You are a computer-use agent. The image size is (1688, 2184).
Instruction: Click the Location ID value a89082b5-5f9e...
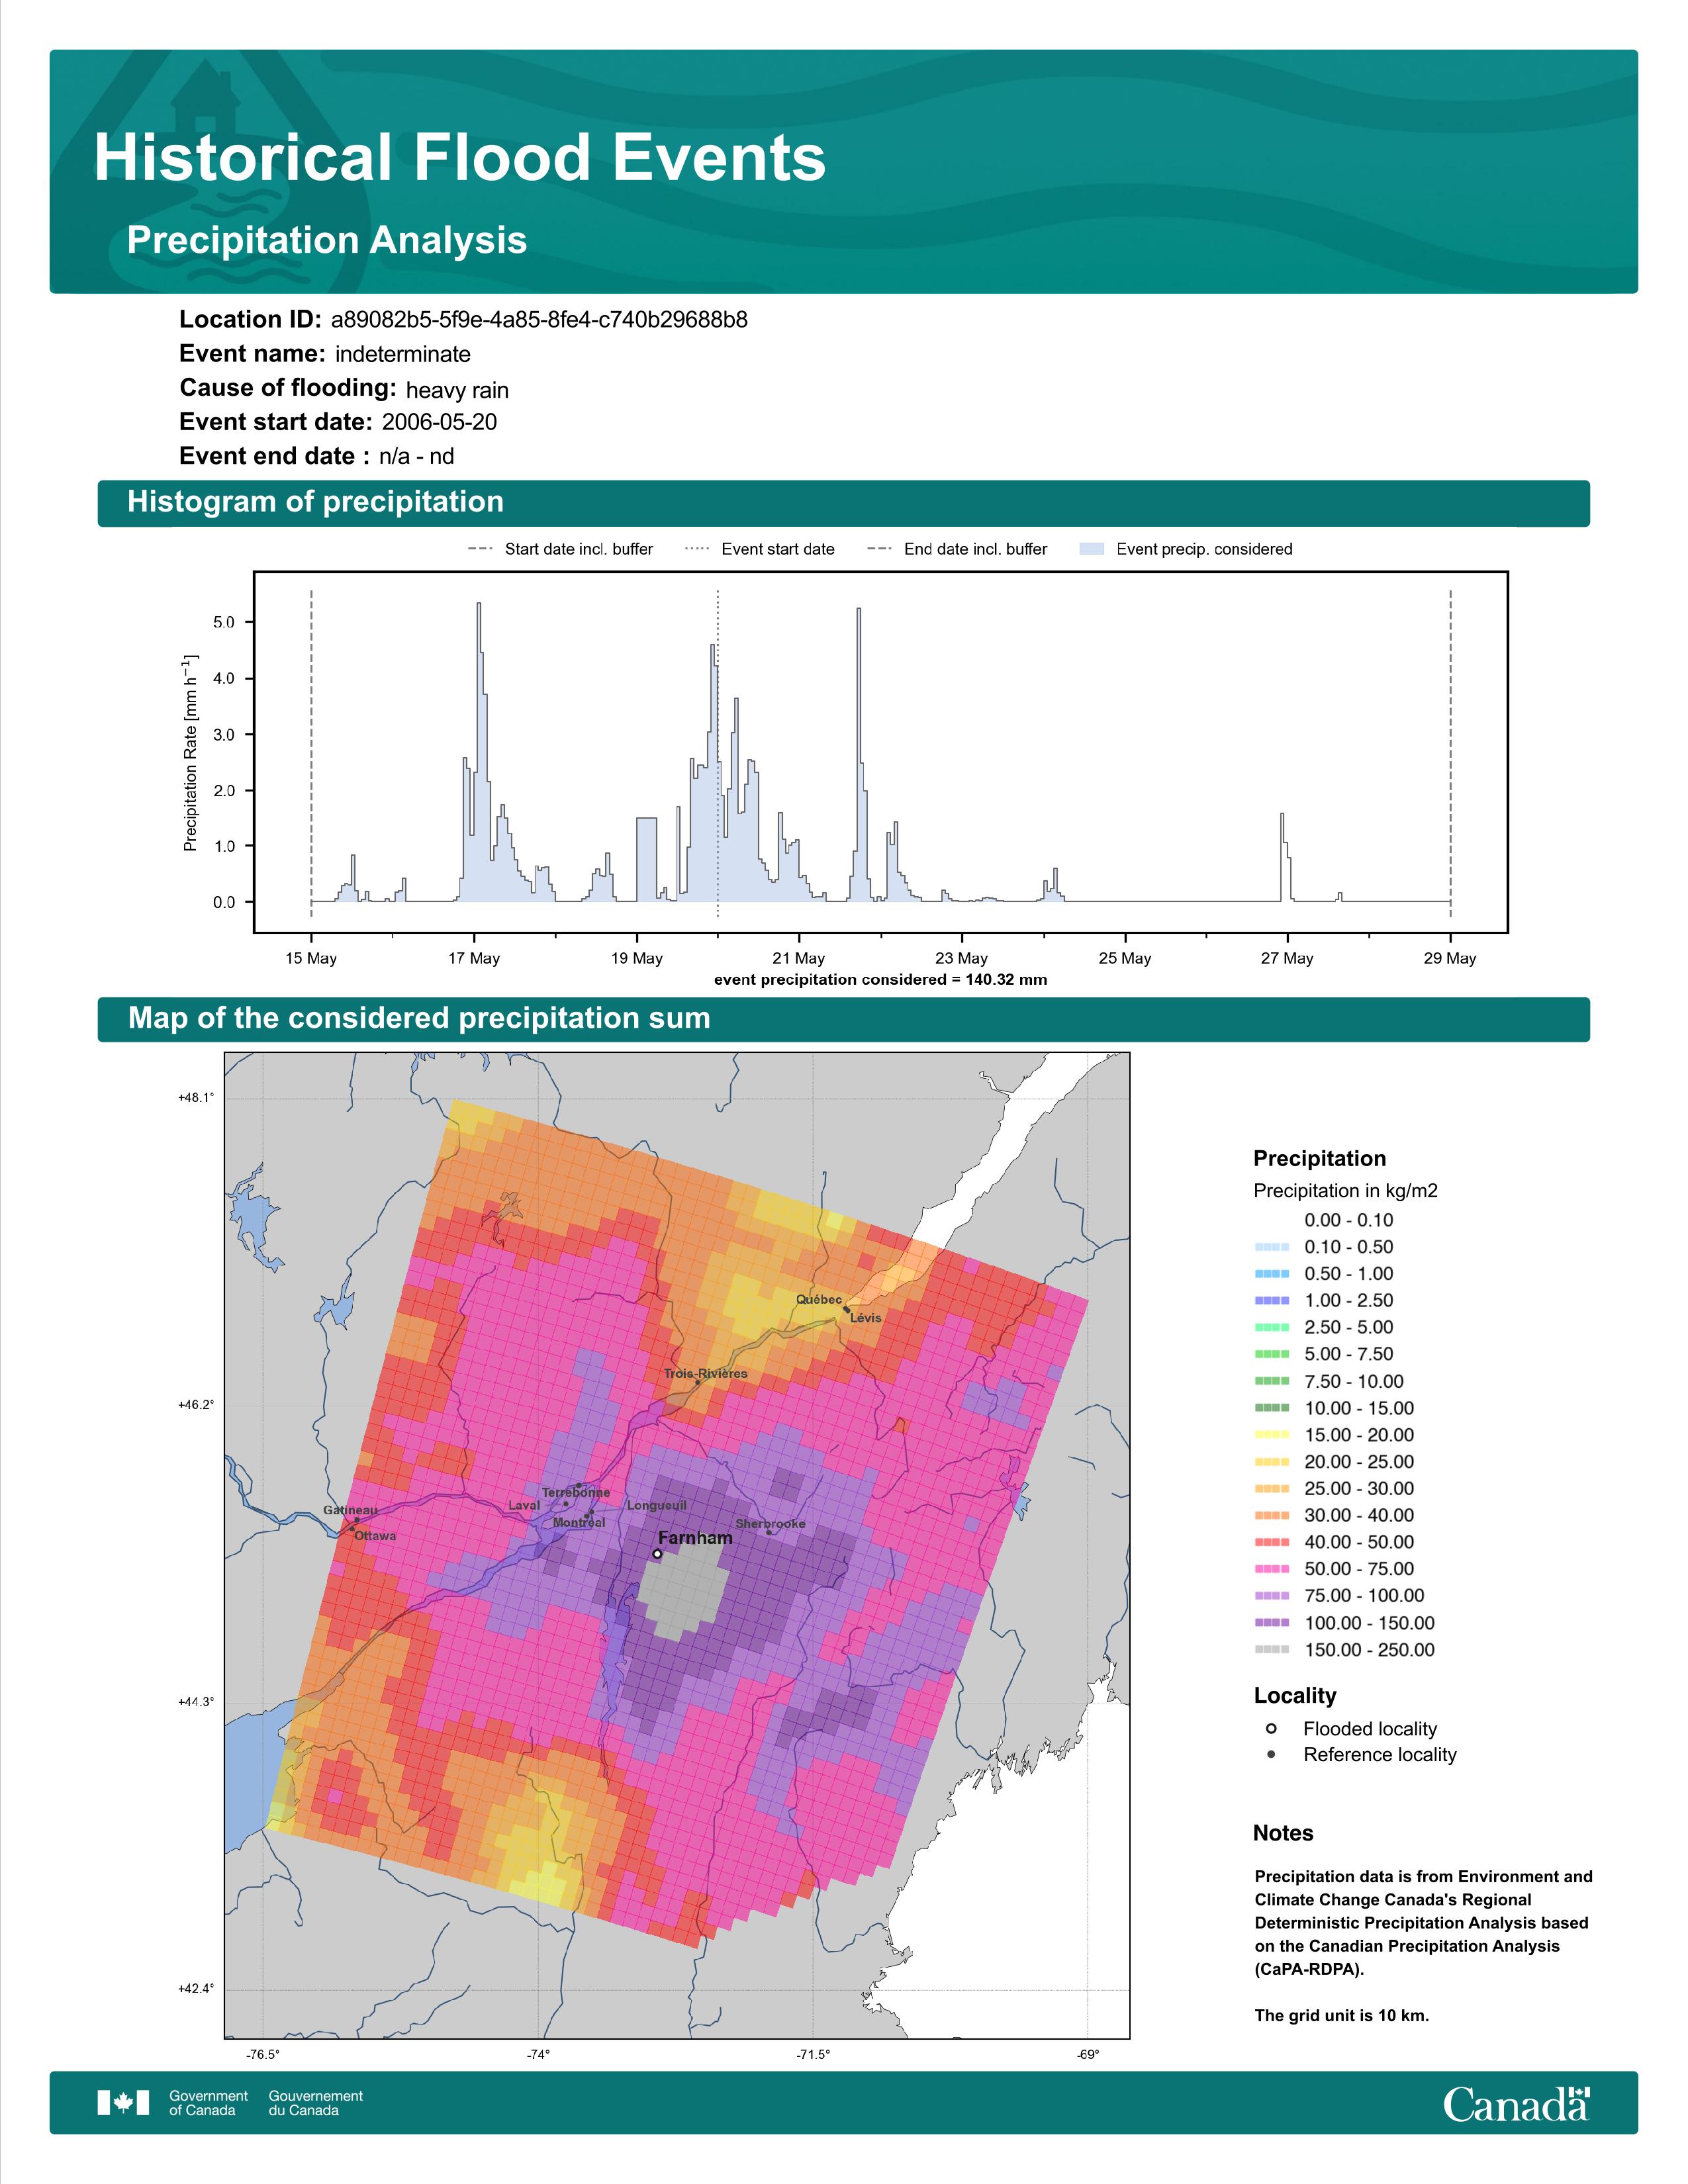coord(539,320)
